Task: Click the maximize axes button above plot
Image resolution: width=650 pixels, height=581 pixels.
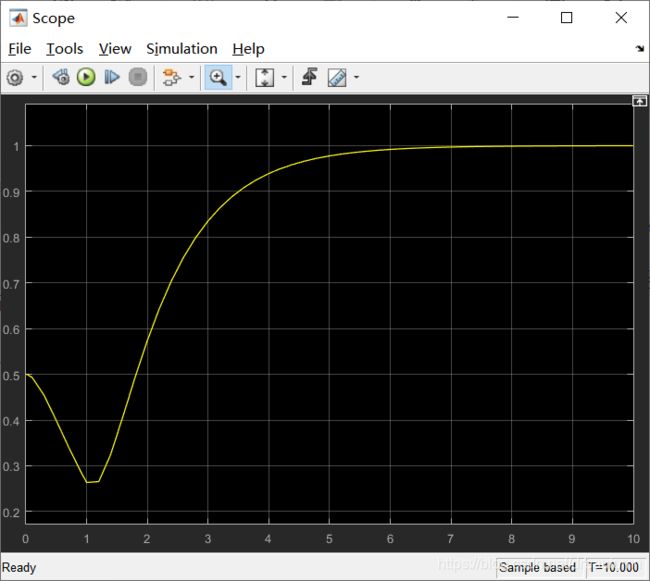Action: click(x=639, y=101)
